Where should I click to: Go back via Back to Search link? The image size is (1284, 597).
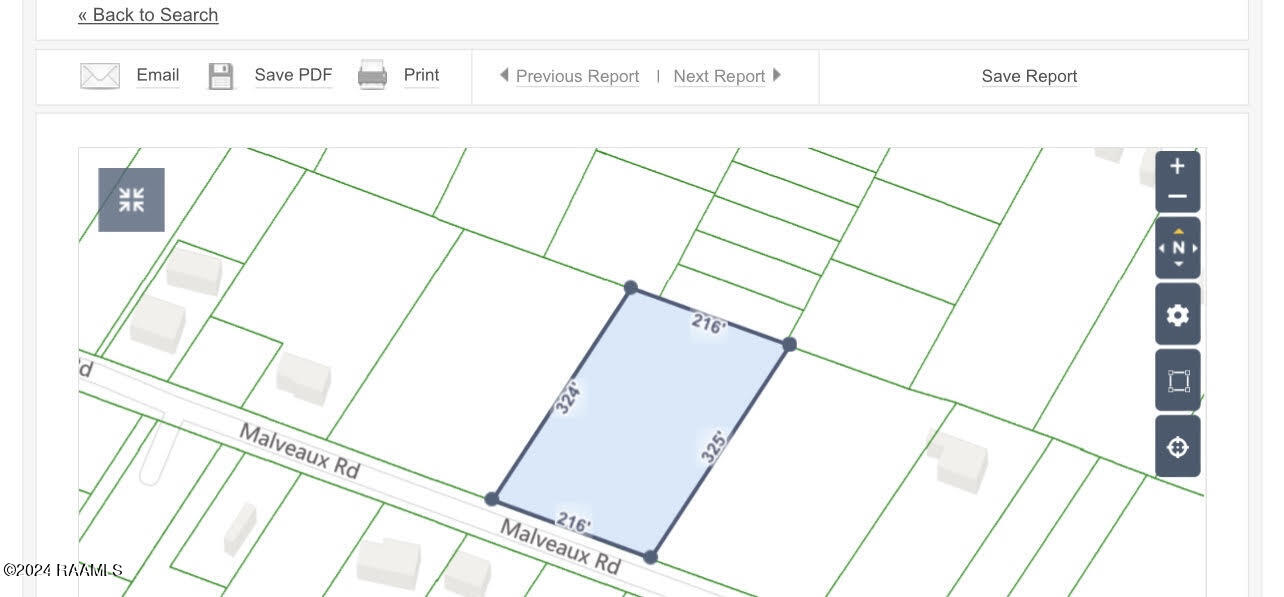point(148,15)
